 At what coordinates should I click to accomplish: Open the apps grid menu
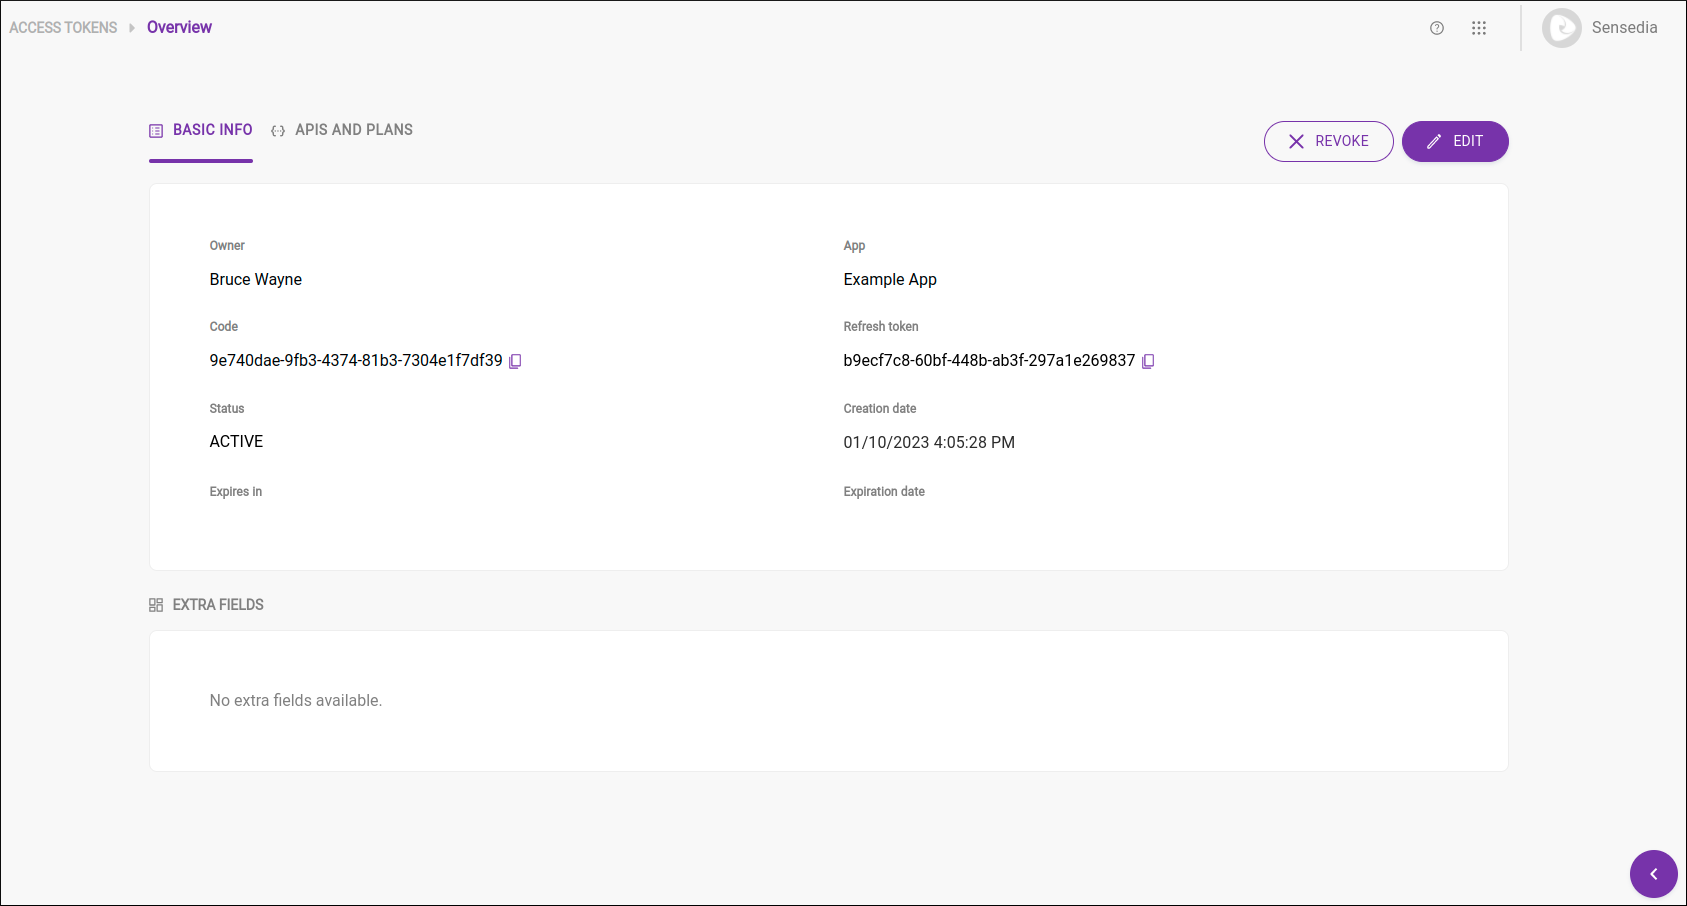[1479, 28]
